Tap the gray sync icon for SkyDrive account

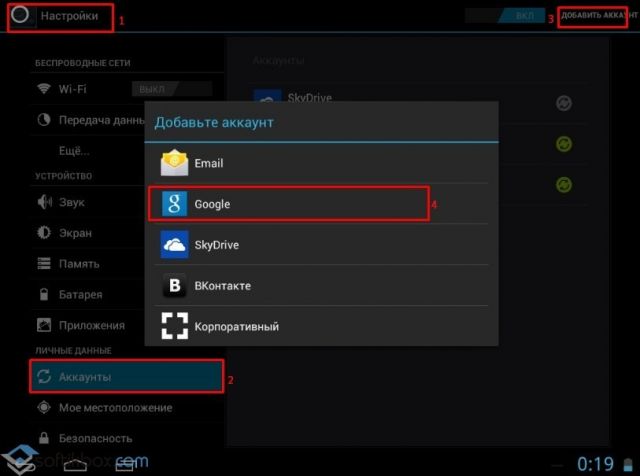[x=564, y=103]
